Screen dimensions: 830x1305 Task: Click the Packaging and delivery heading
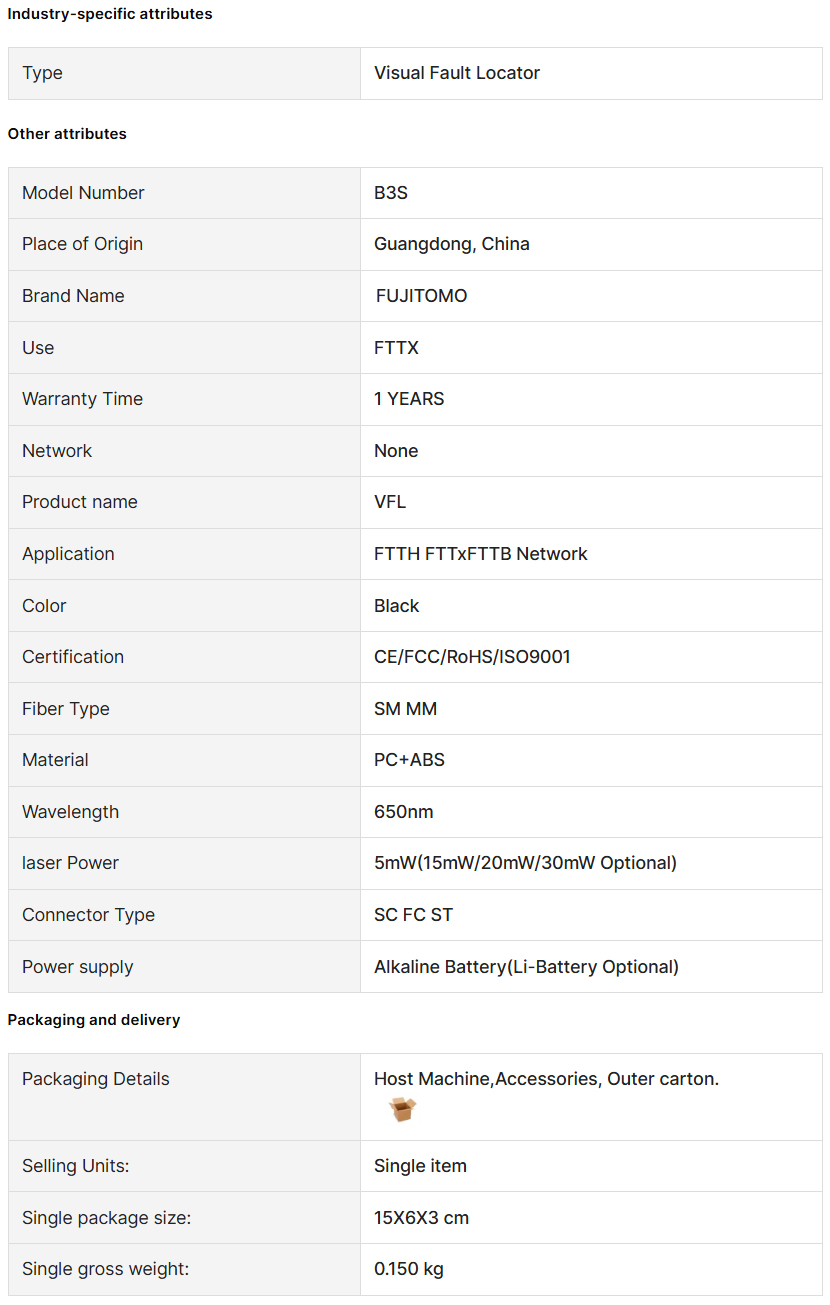(x=94, y=1020)
